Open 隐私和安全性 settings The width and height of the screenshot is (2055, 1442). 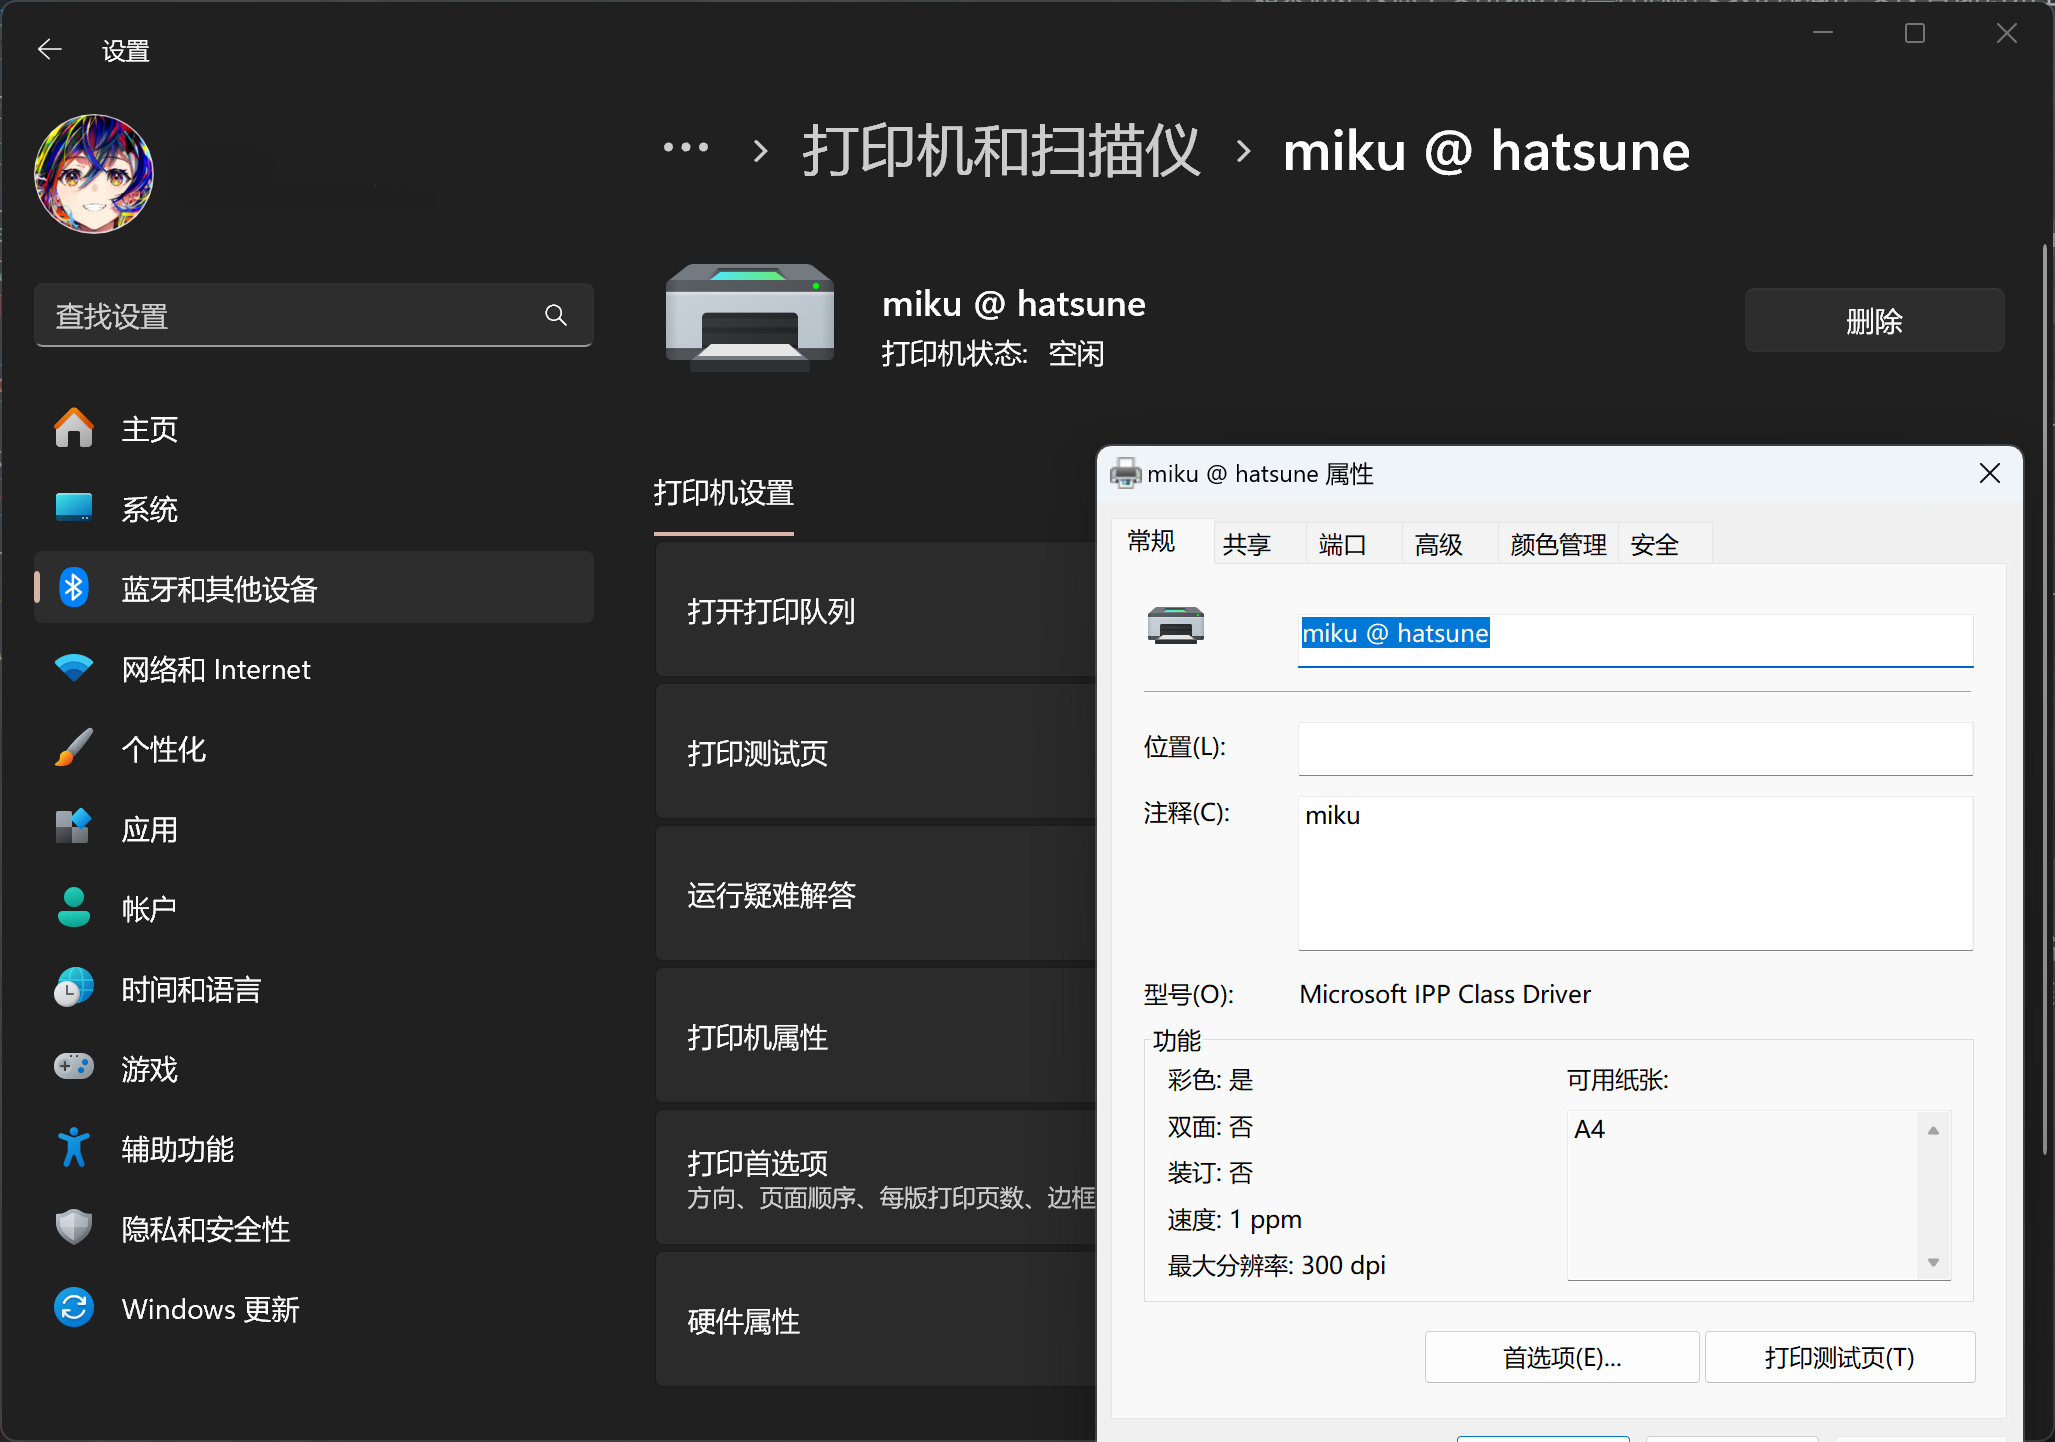(313, 1229)
